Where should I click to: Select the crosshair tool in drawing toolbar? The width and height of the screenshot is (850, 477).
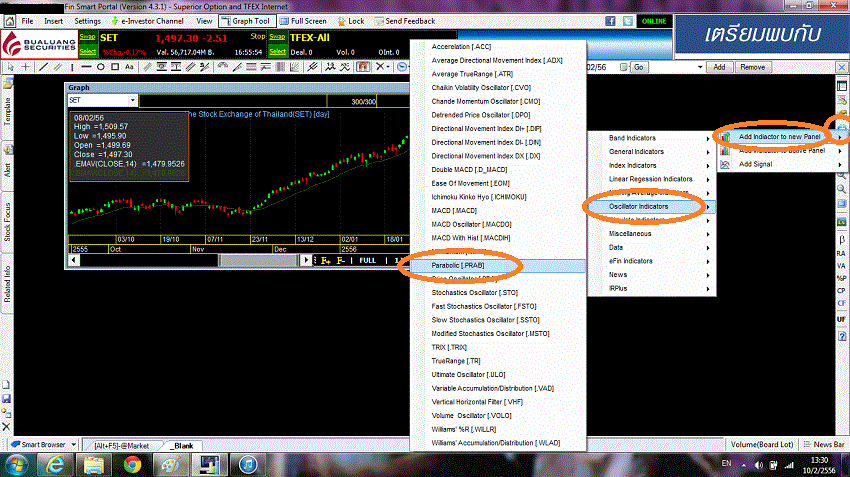[x=25, y=67]
